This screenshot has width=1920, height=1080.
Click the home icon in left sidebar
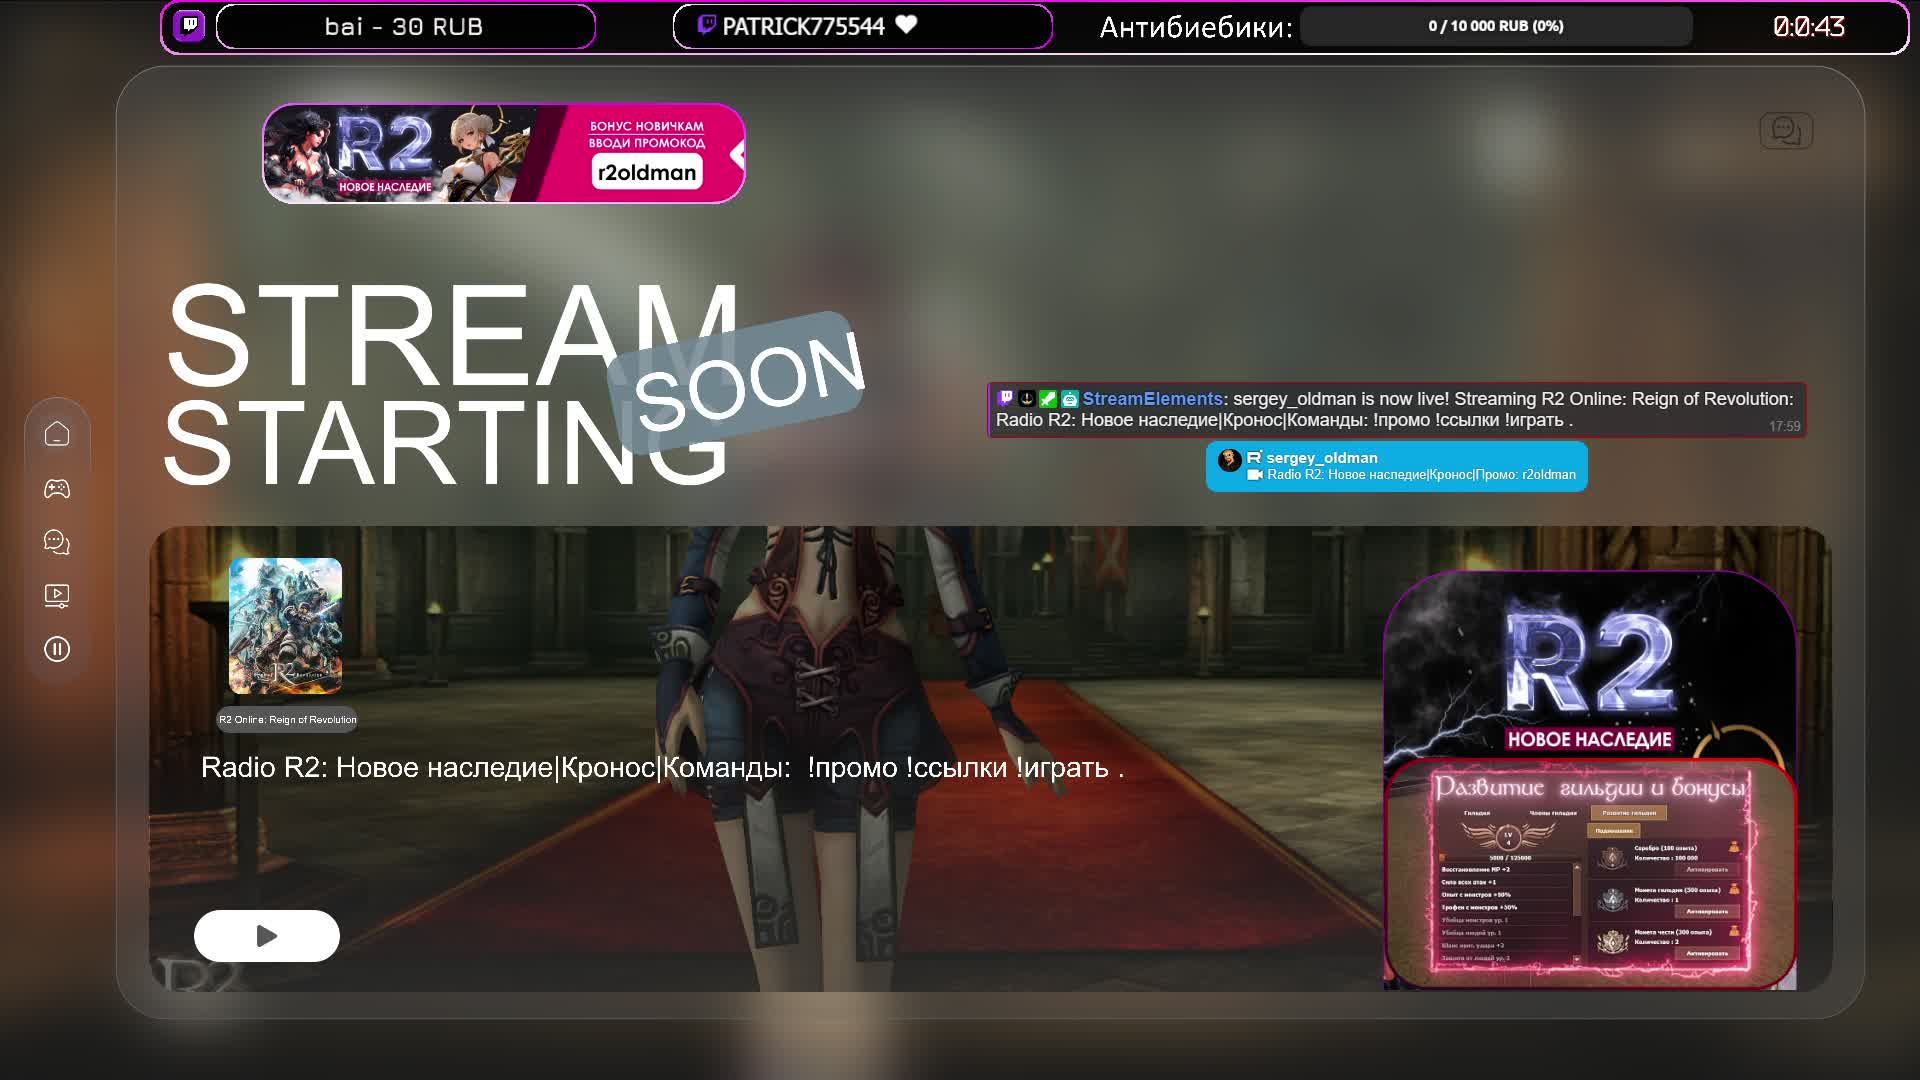tap(57, 434)
